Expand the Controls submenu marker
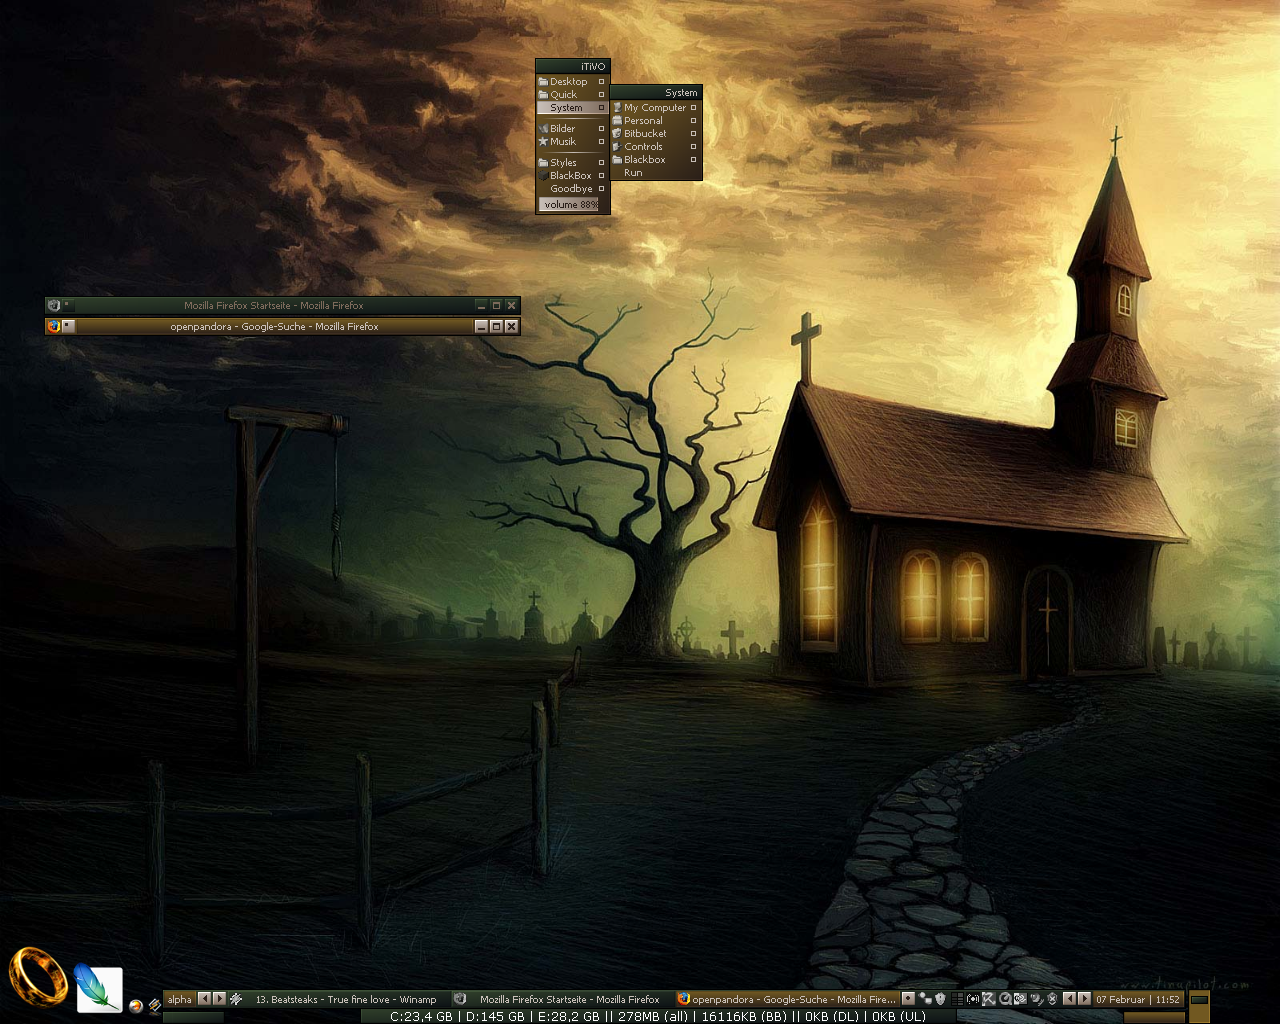 coord(693,147)
